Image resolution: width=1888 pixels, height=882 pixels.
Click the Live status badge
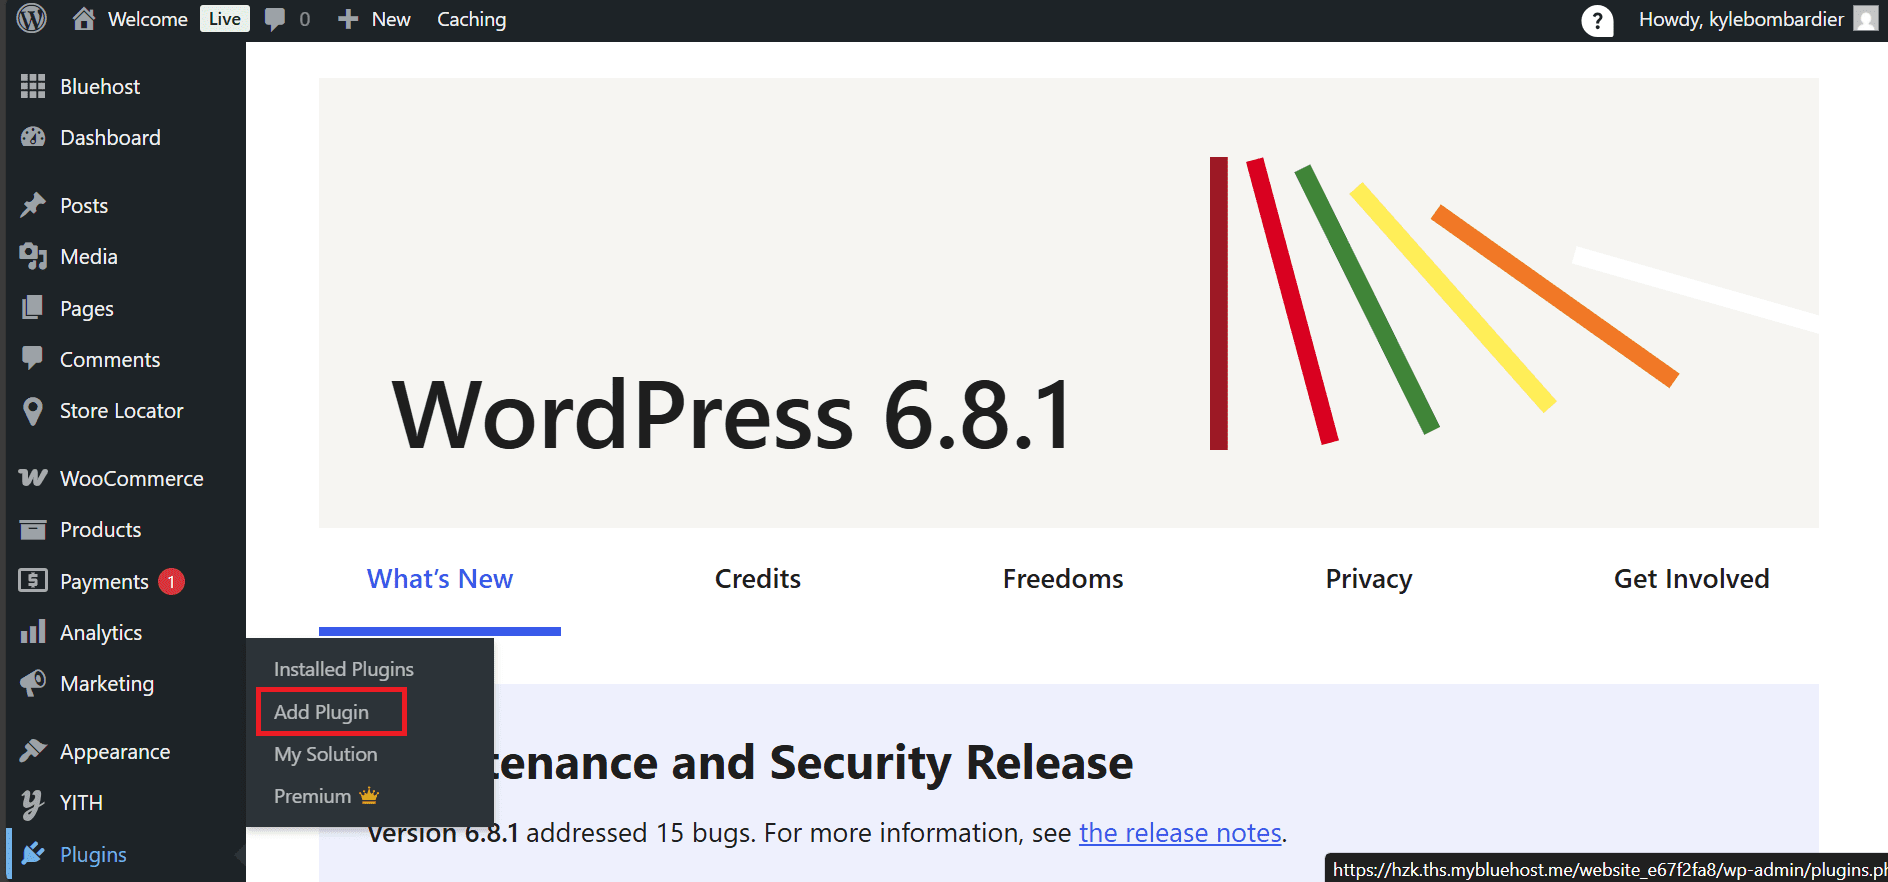pos(224,19)
